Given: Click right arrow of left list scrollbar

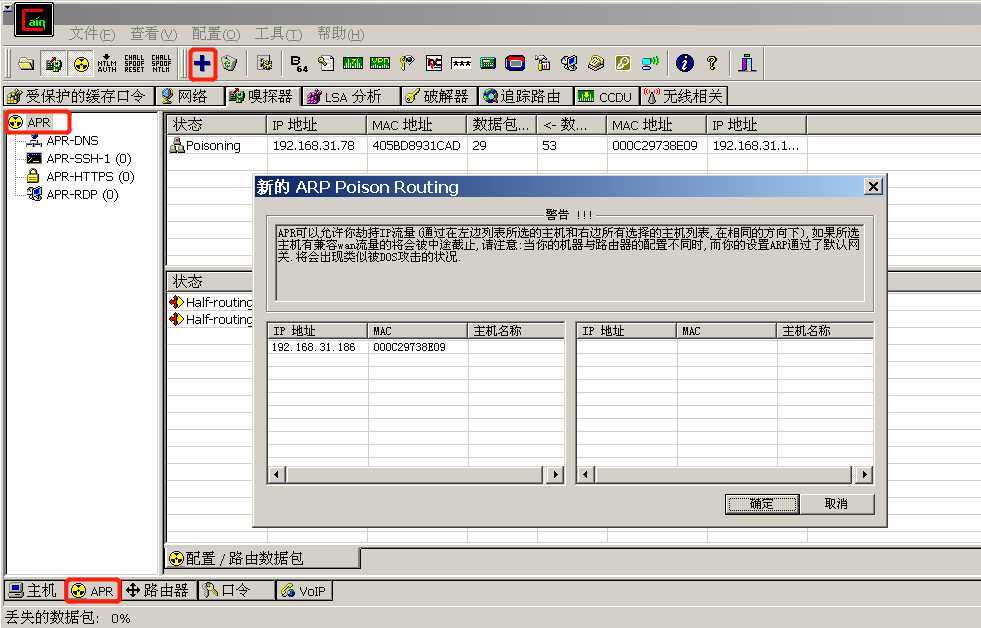Looking at the screenshot, I should 555,475.
